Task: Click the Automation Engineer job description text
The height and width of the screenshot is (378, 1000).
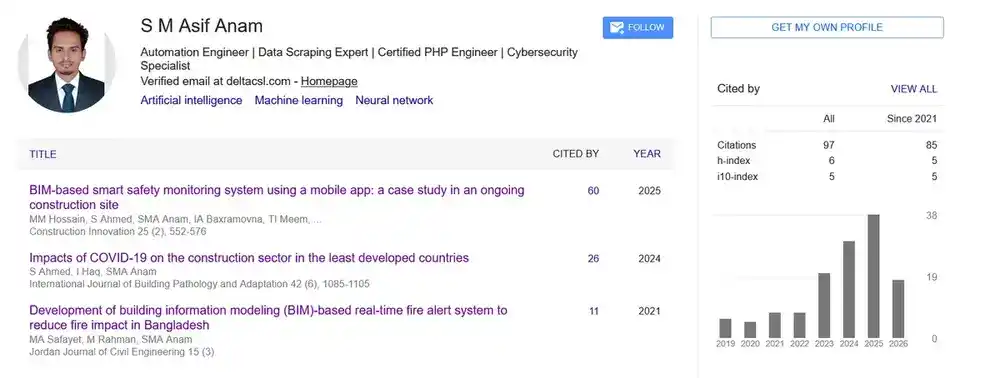Action: (x=359, y=59)
